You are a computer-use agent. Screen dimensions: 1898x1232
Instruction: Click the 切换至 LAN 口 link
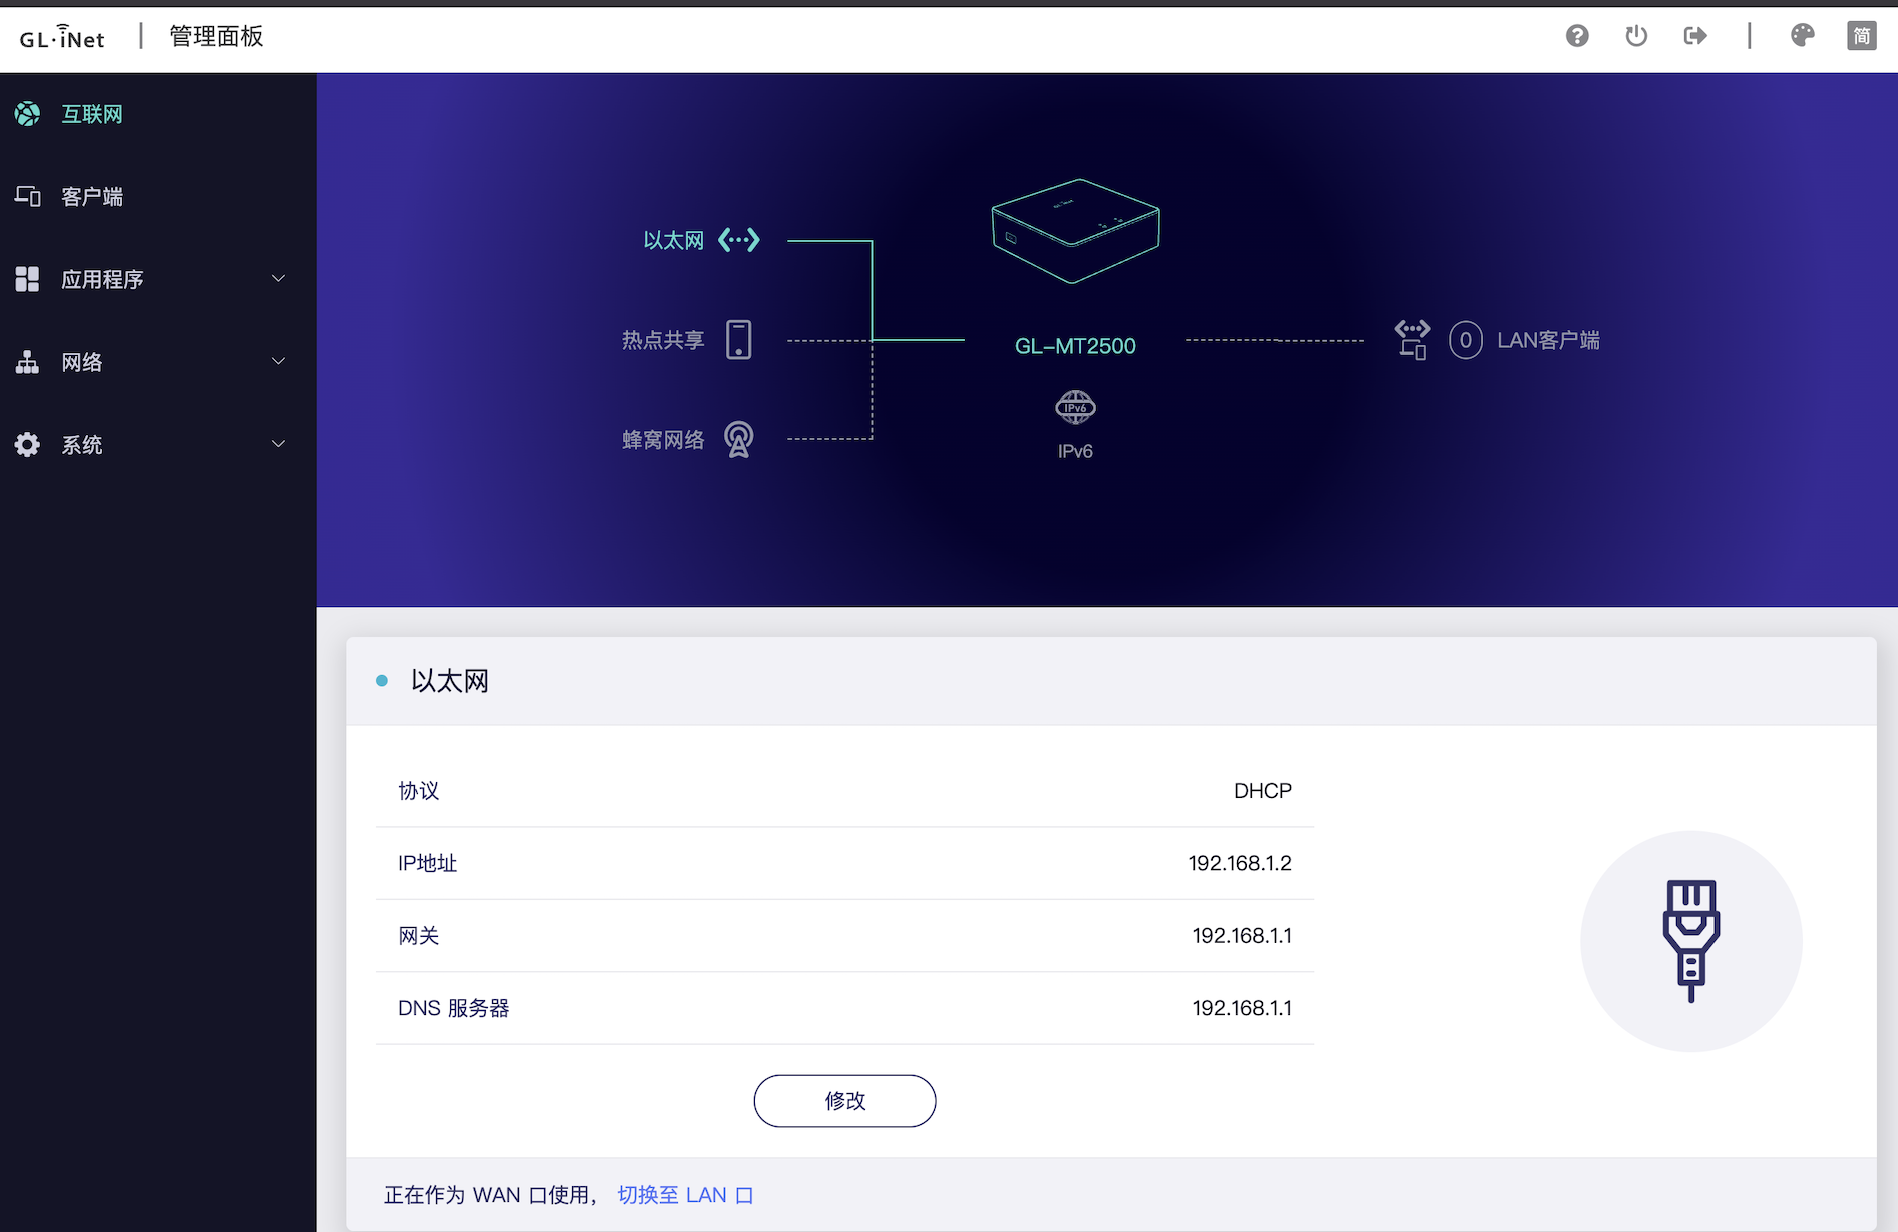685,1194
